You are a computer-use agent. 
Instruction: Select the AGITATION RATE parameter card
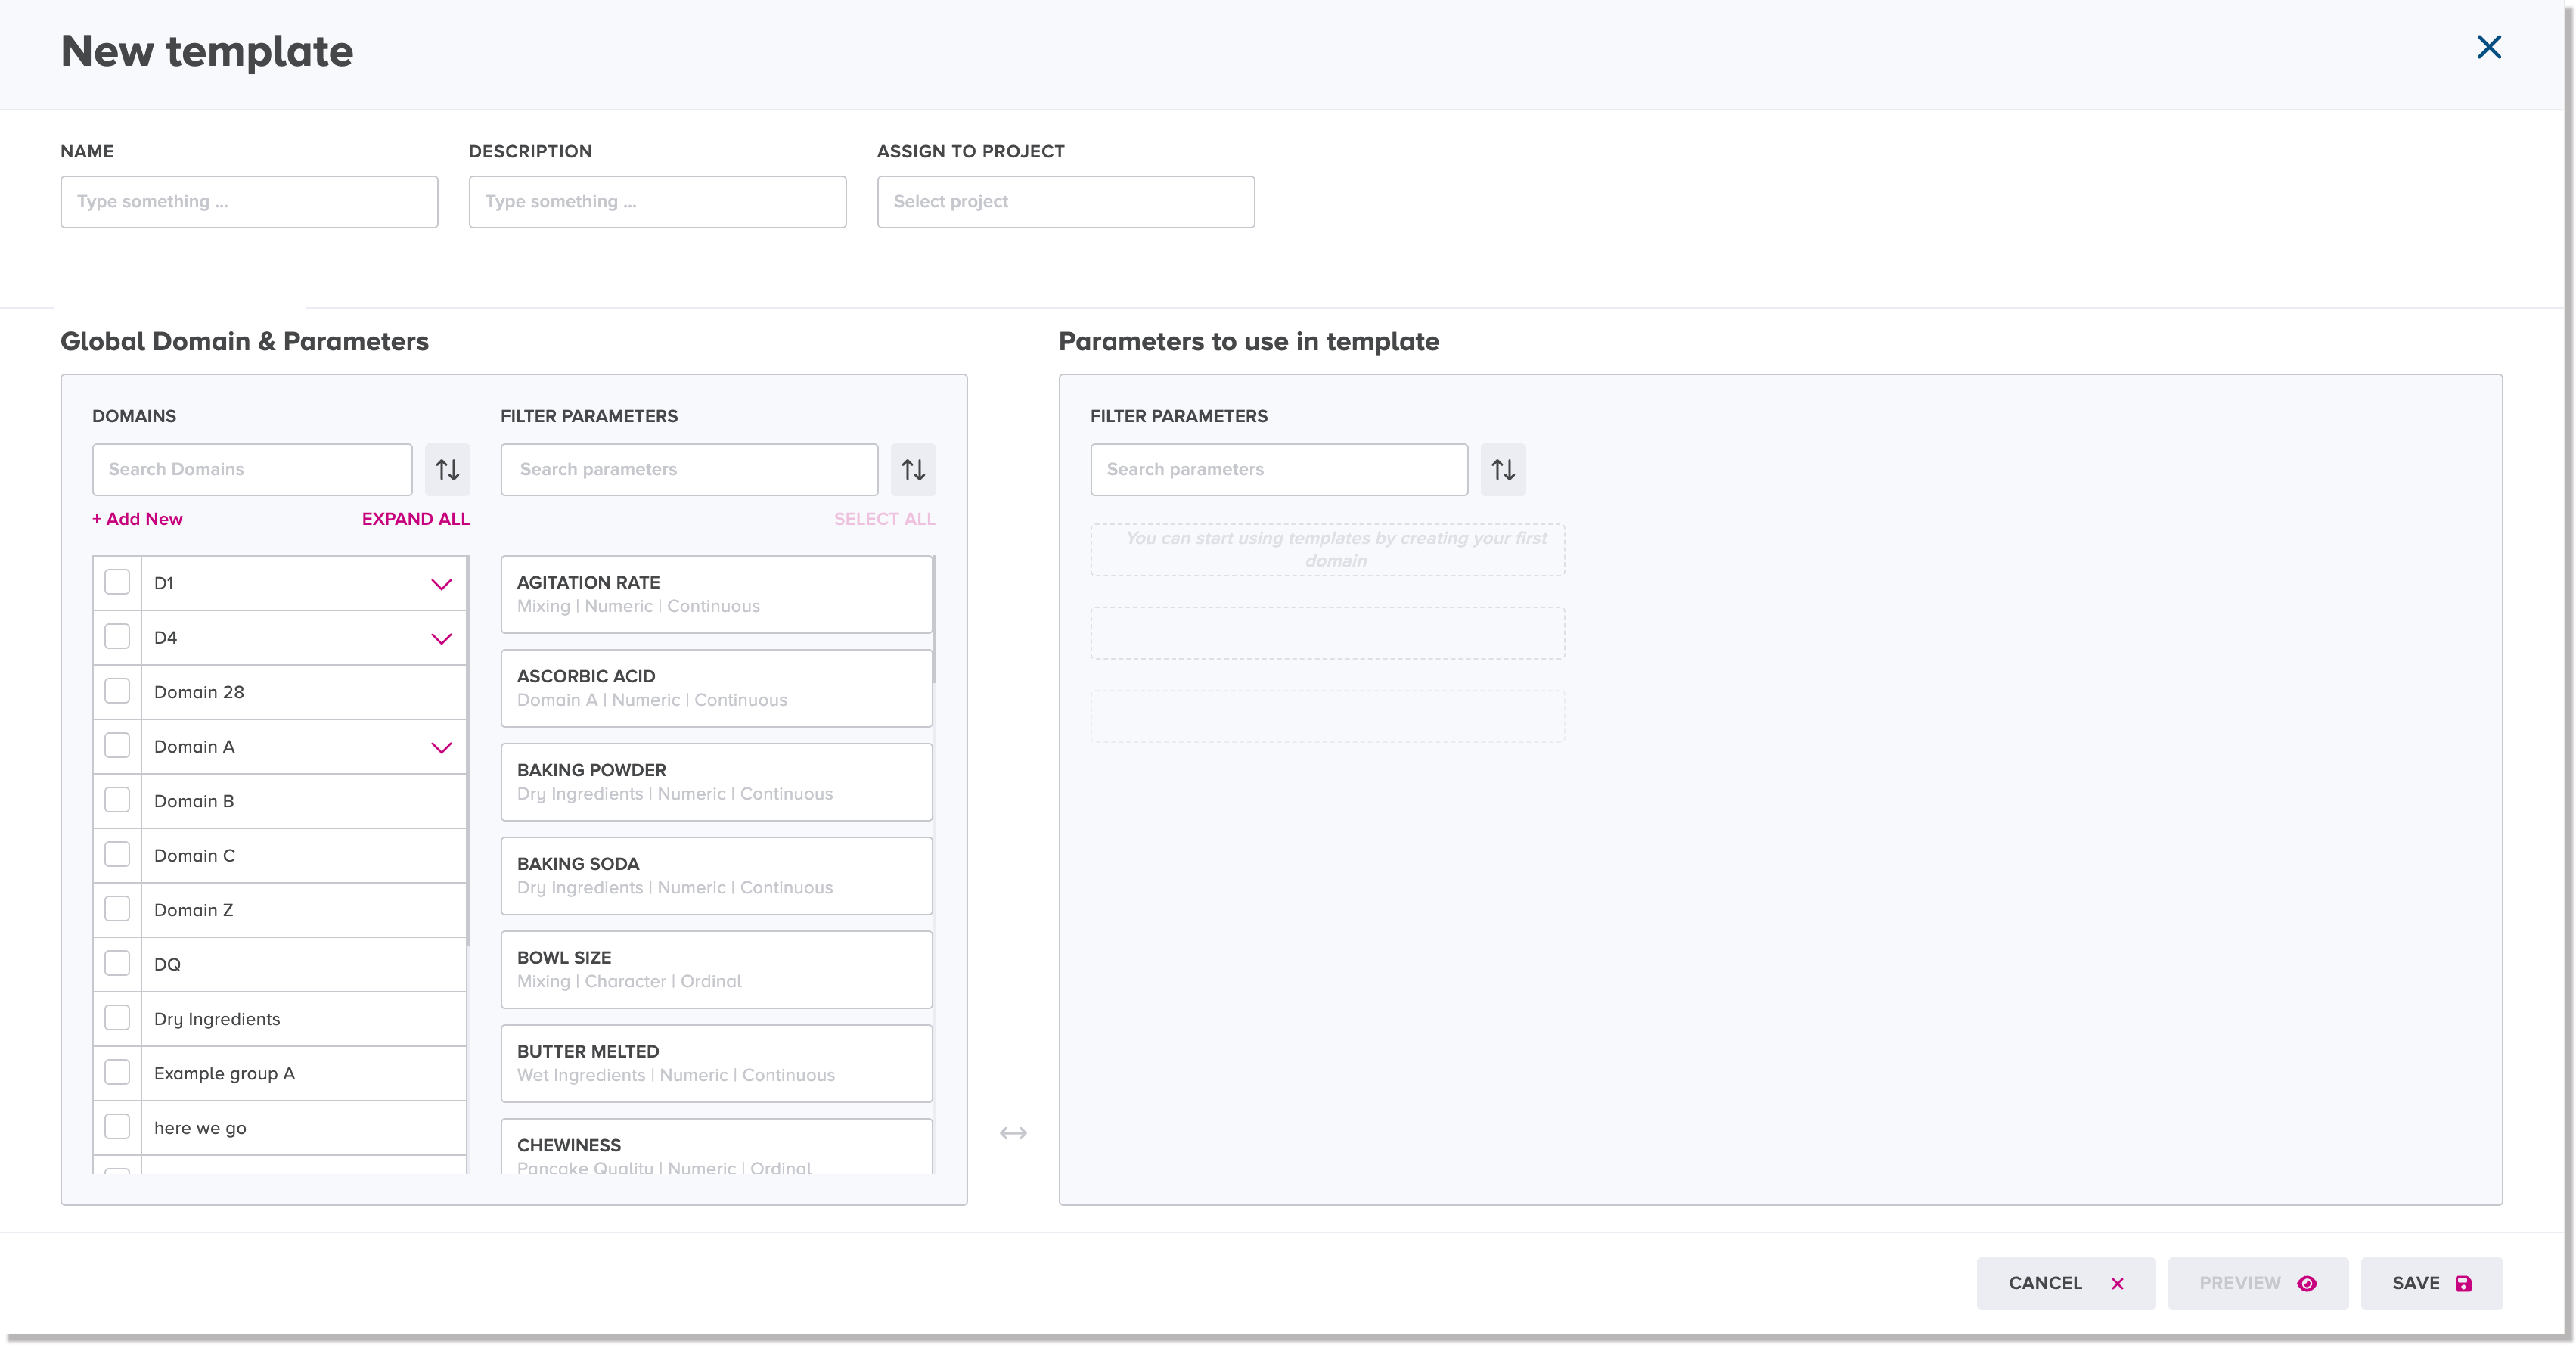click(716, 594)
